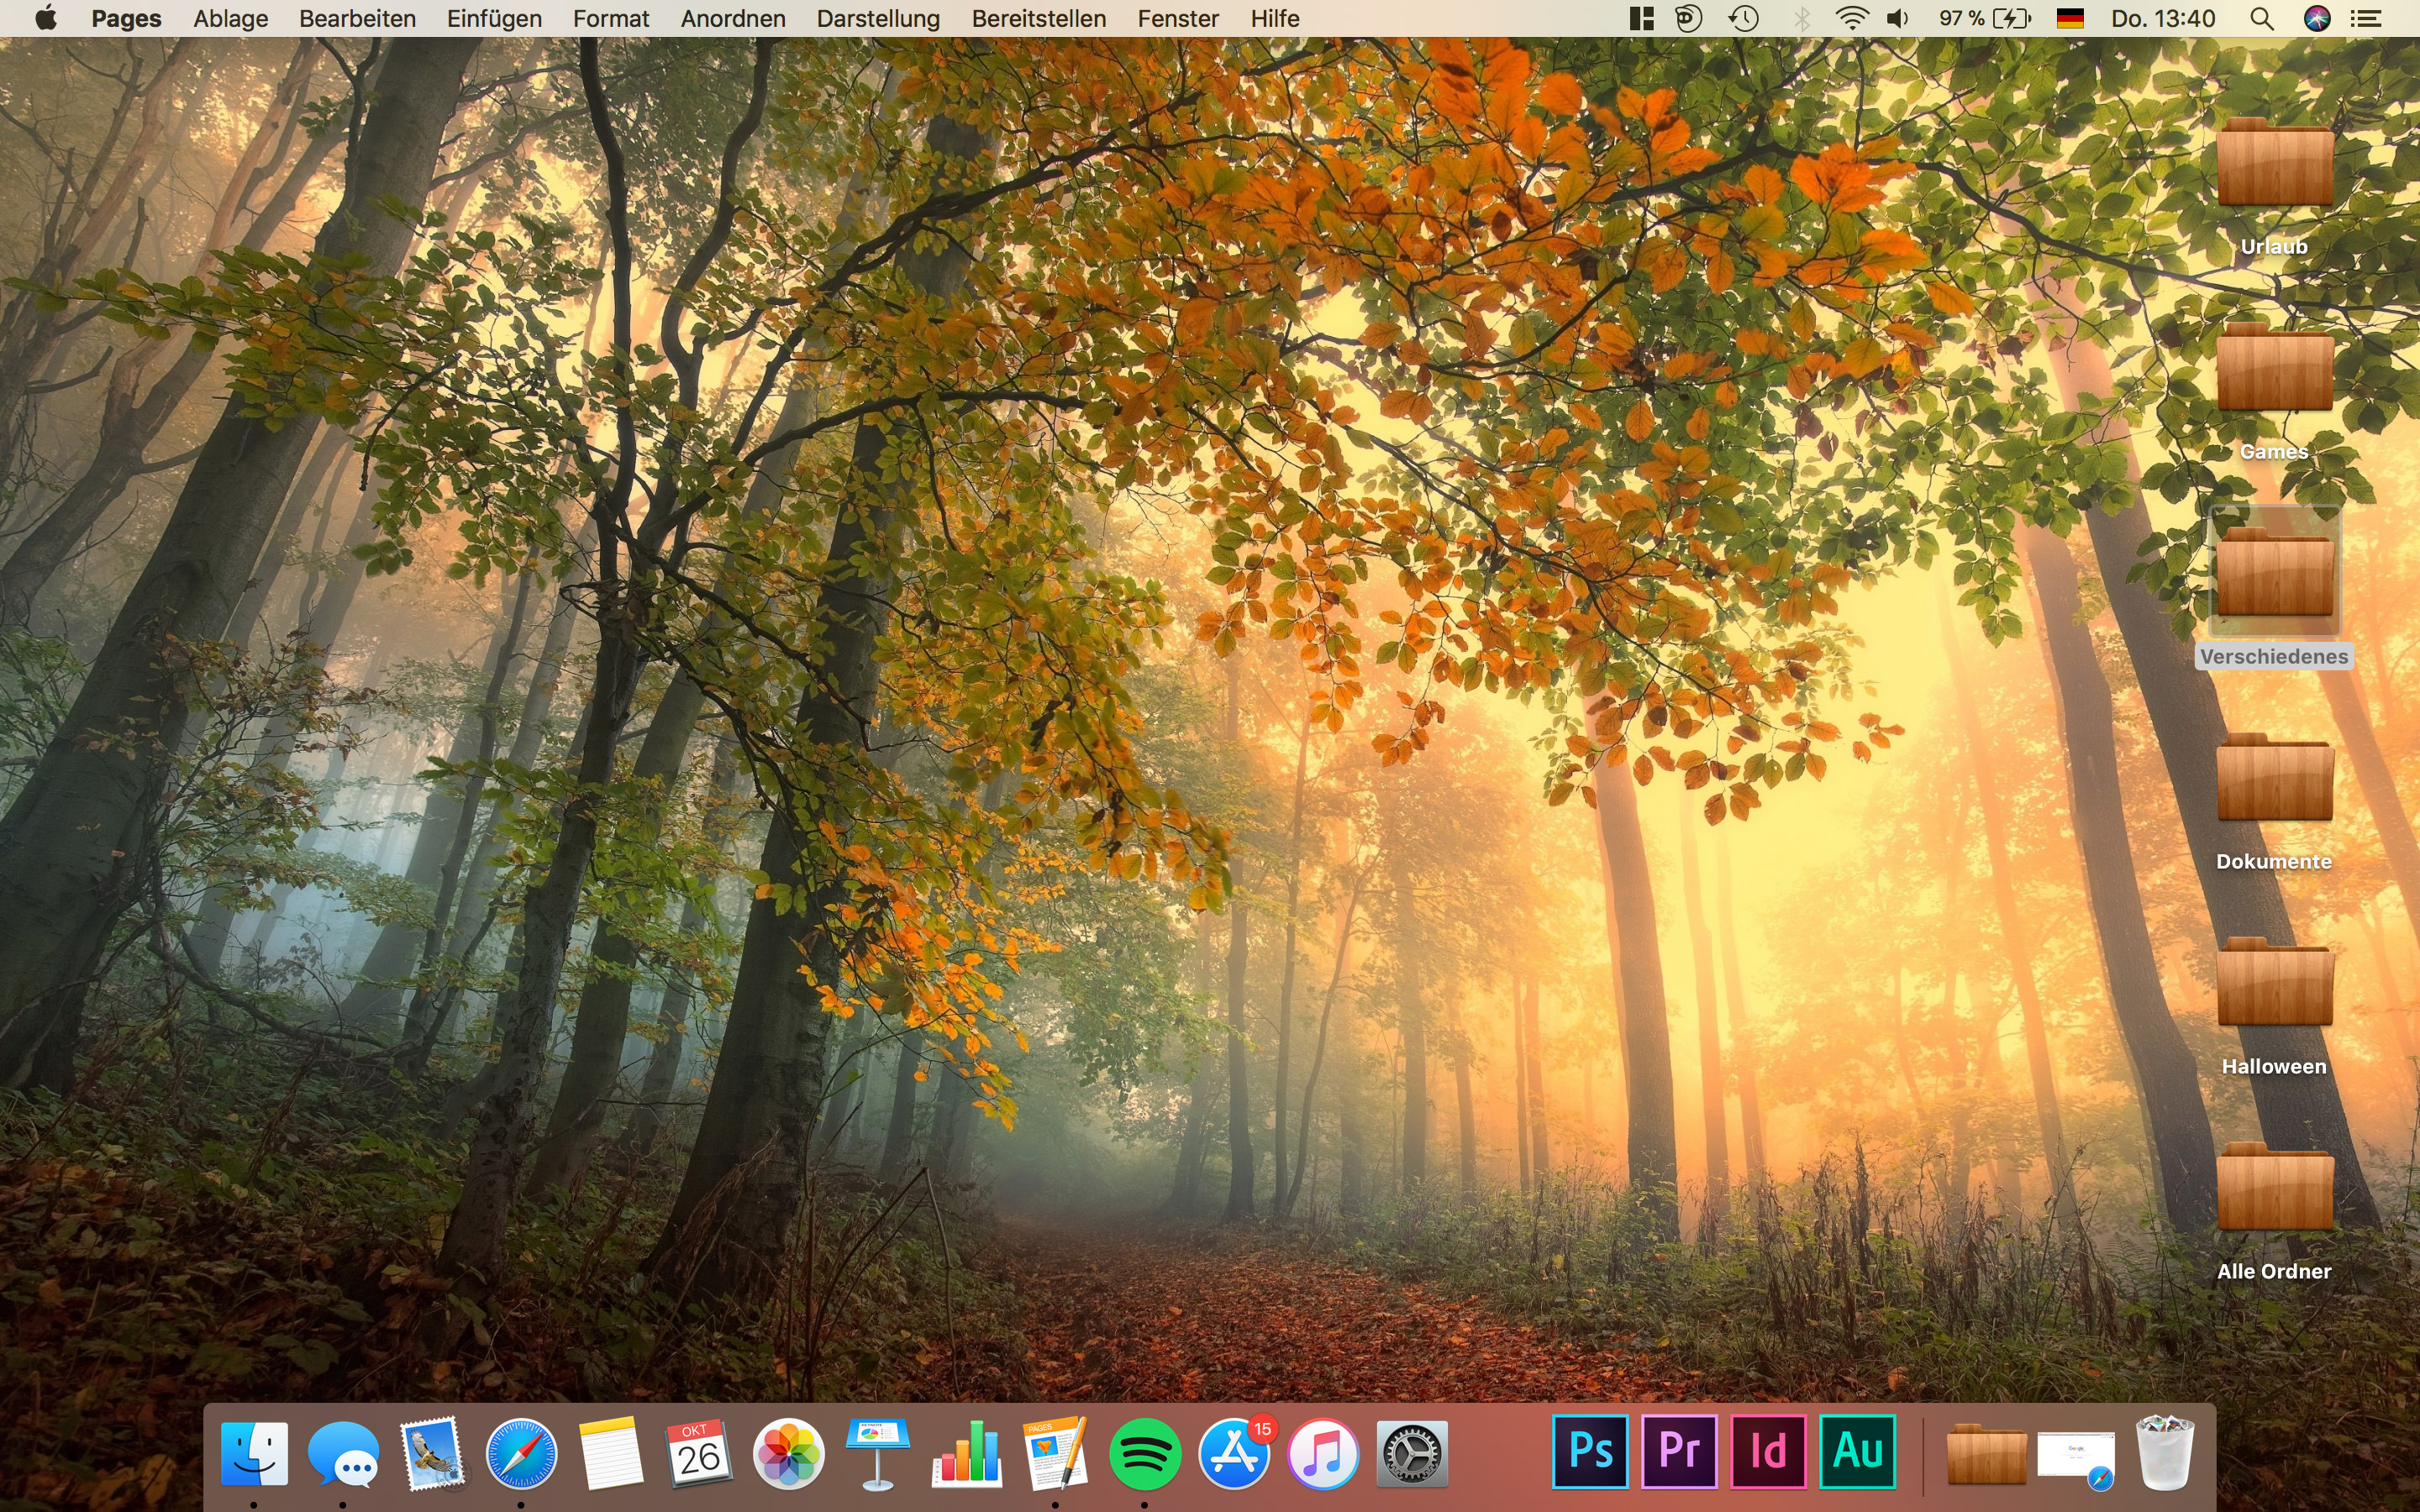Screen dimensions: 2420x1512
Task: Launch Photoshop from the dock
Action: (x=1590, y=1451)
